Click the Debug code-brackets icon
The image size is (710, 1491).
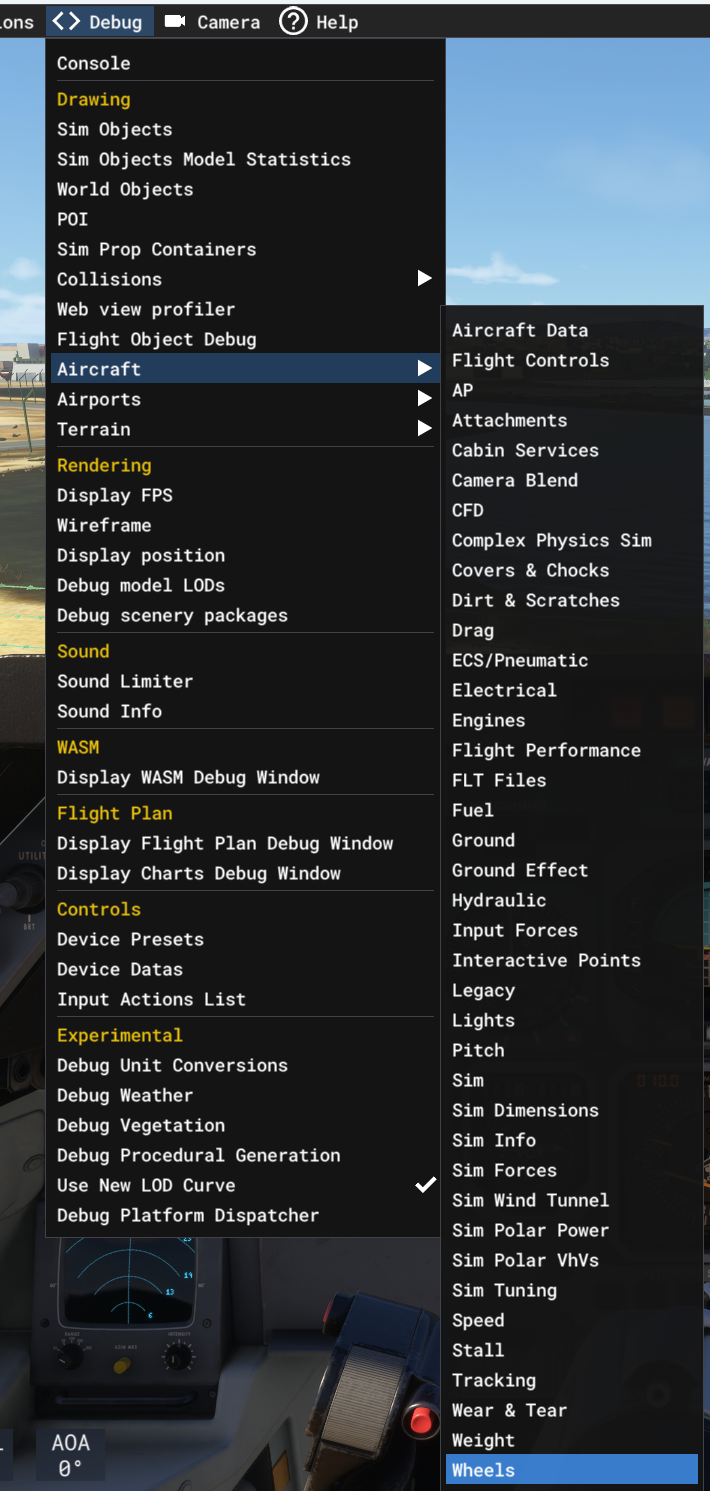66,22
